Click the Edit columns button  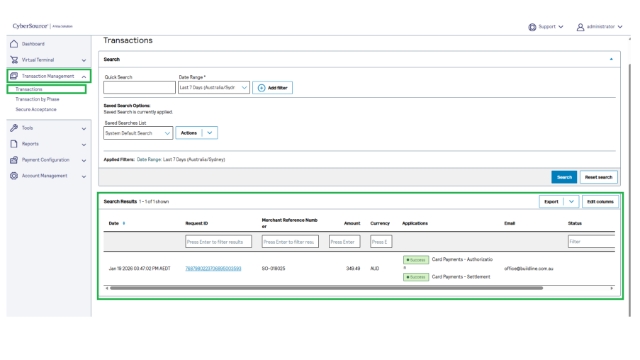tap(600, 201)
